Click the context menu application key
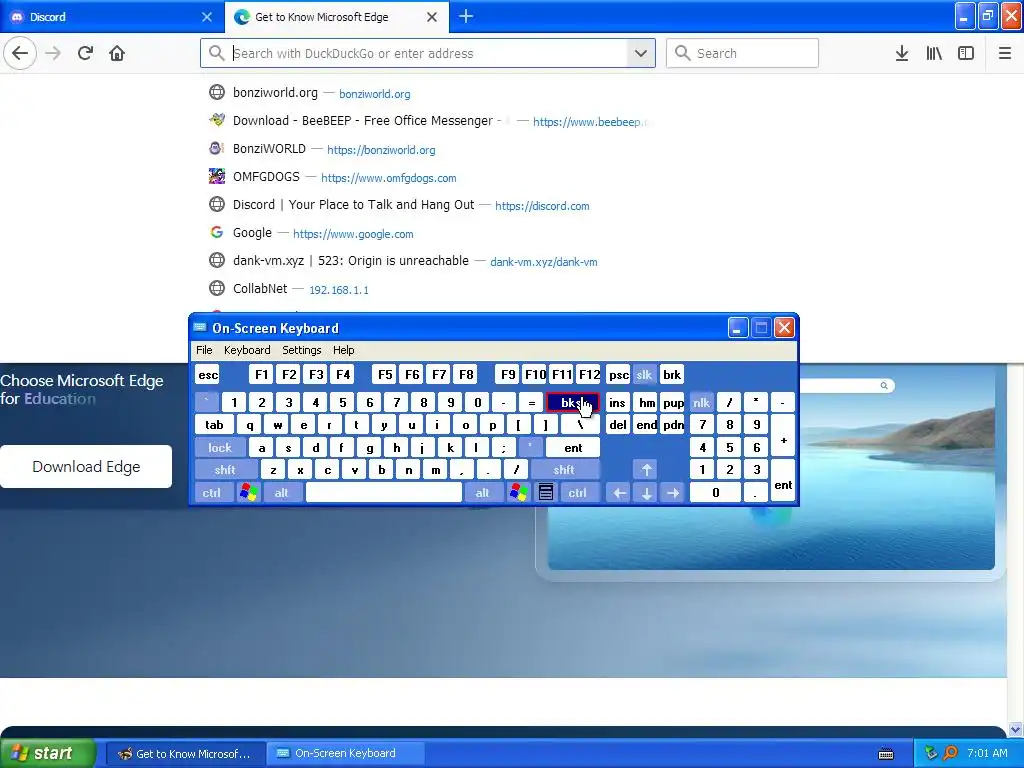The width and height of the screenshot is (1024, 768). 546,493
